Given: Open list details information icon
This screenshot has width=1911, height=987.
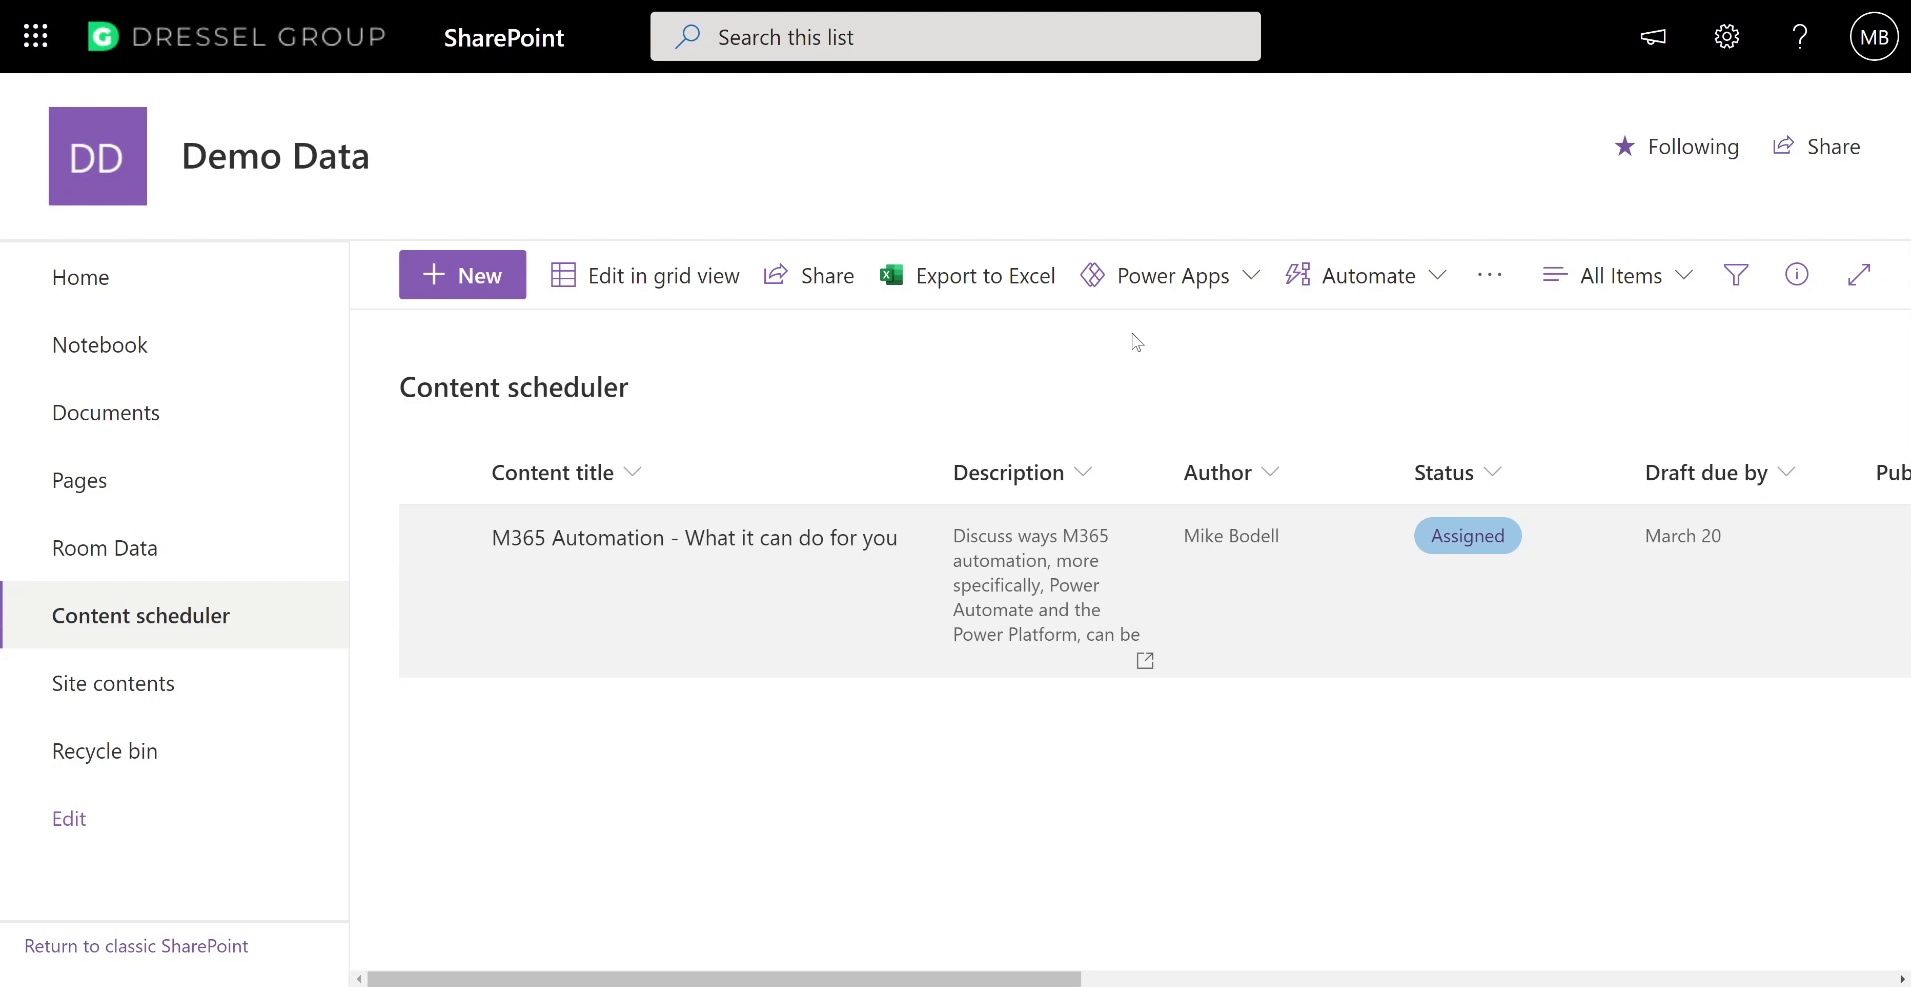Looking at the screenshot, I should tap(1798, 275).
